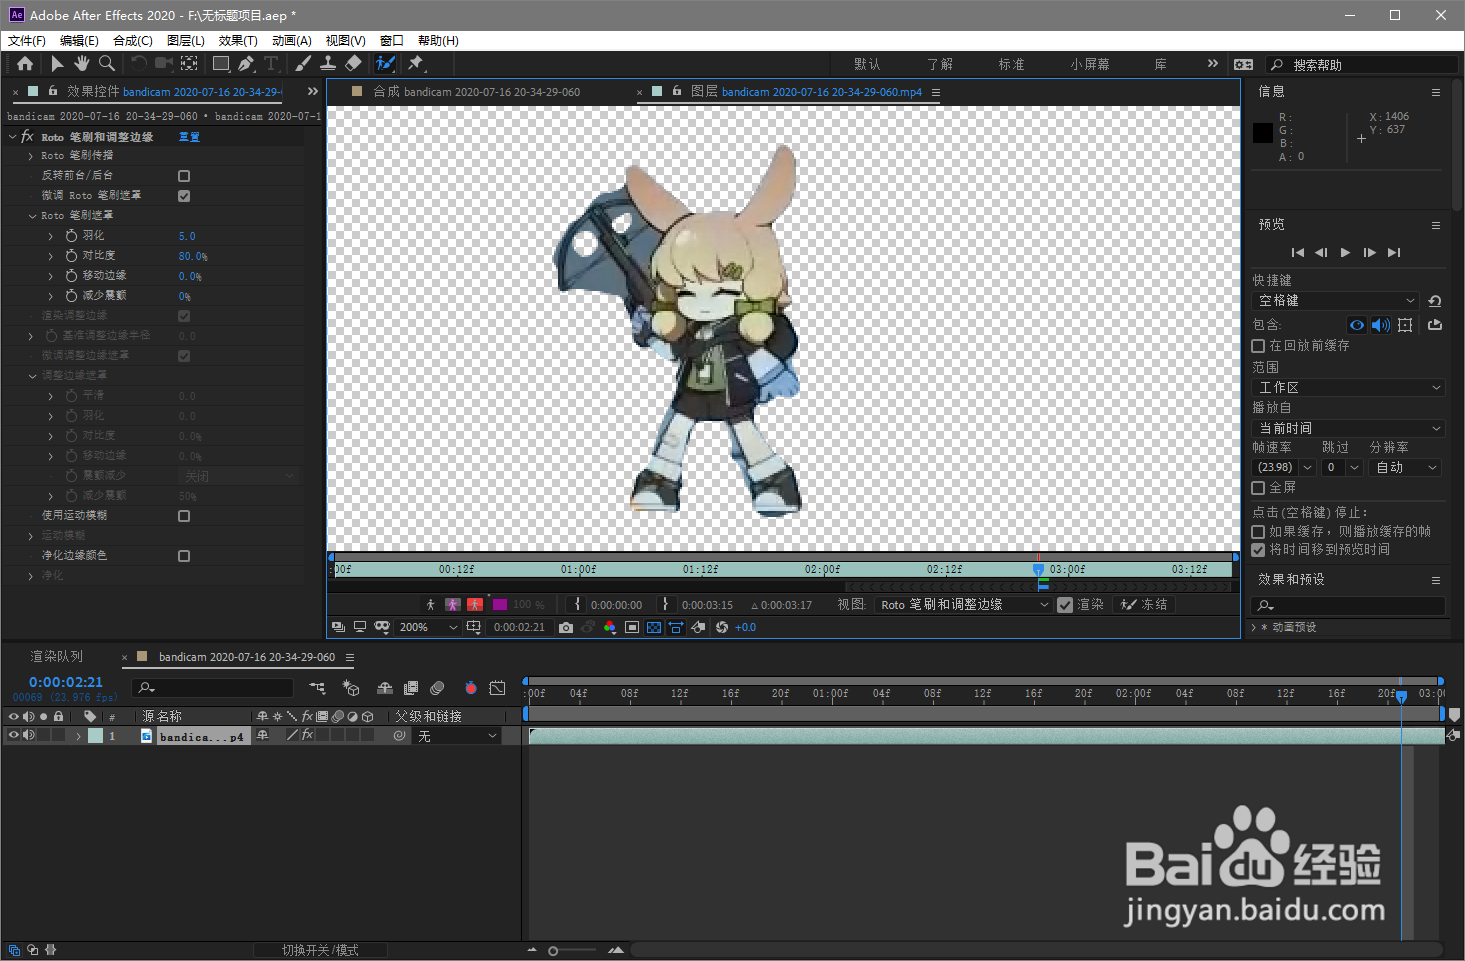1465x961 pixels.
Task: Open the 当前时间 play-from dropdown
Action: [x=1349, y=428]
